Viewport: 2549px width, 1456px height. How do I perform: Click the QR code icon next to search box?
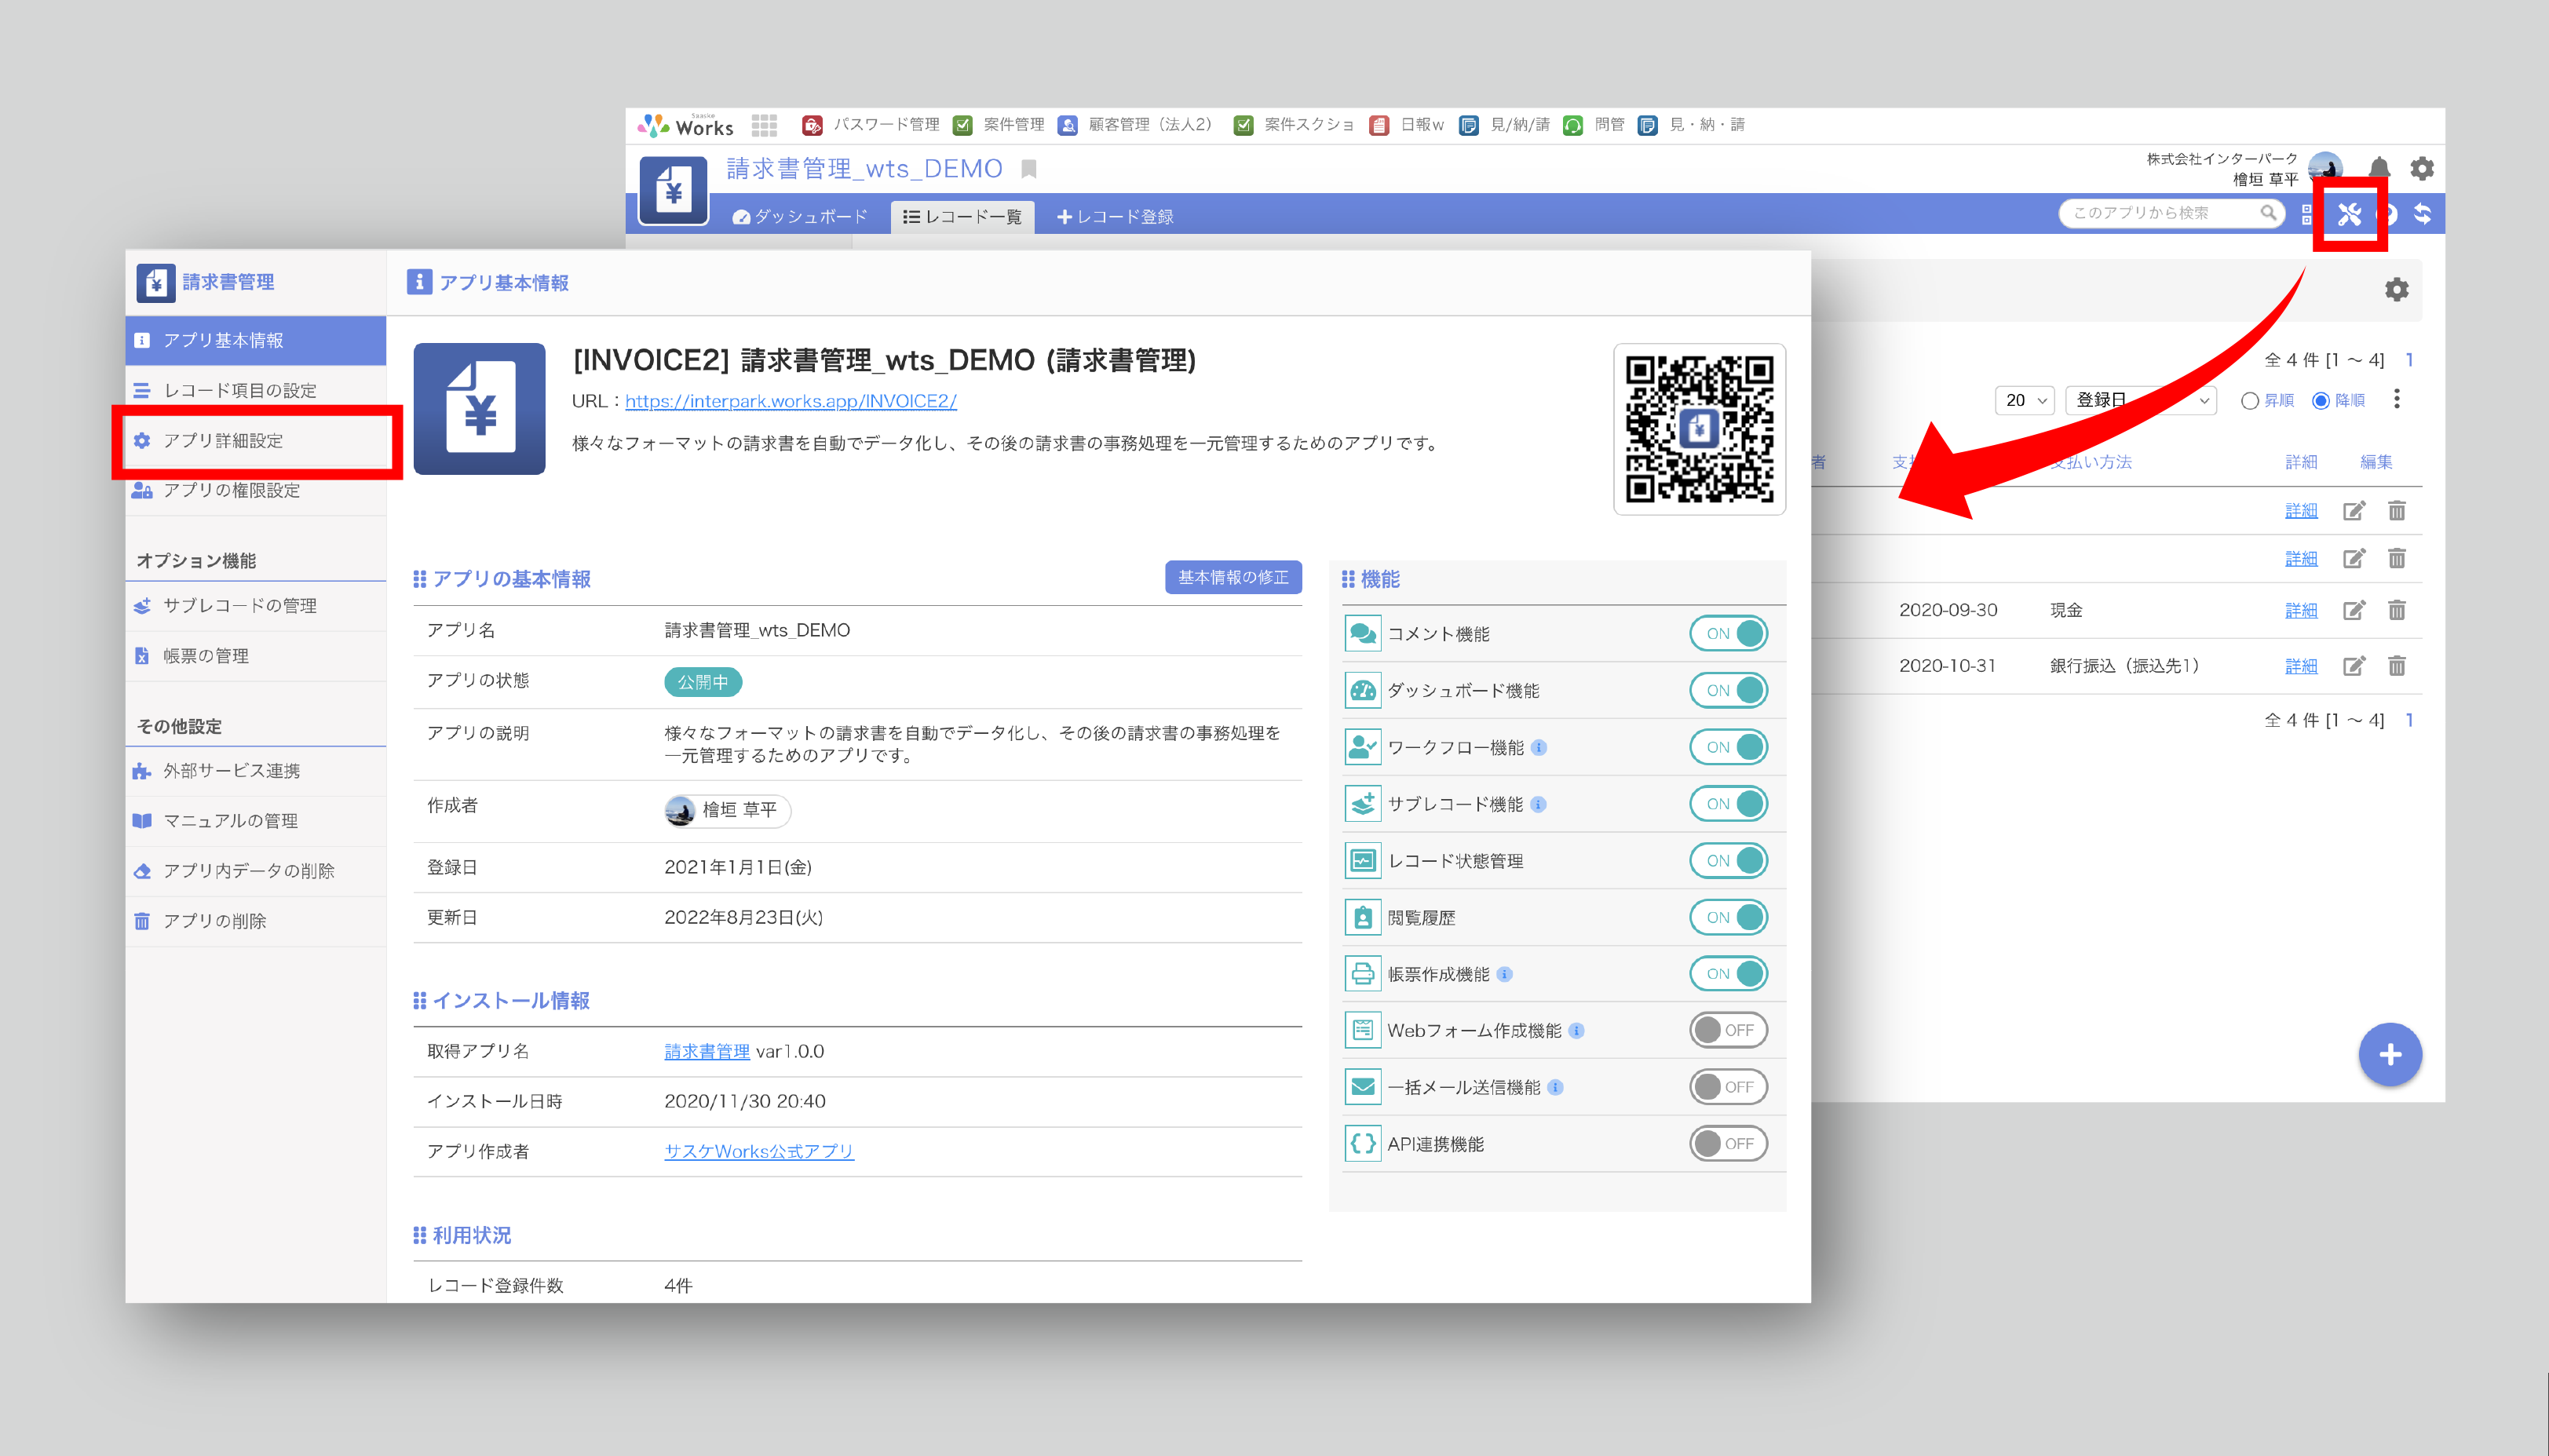click(2306, 214)
